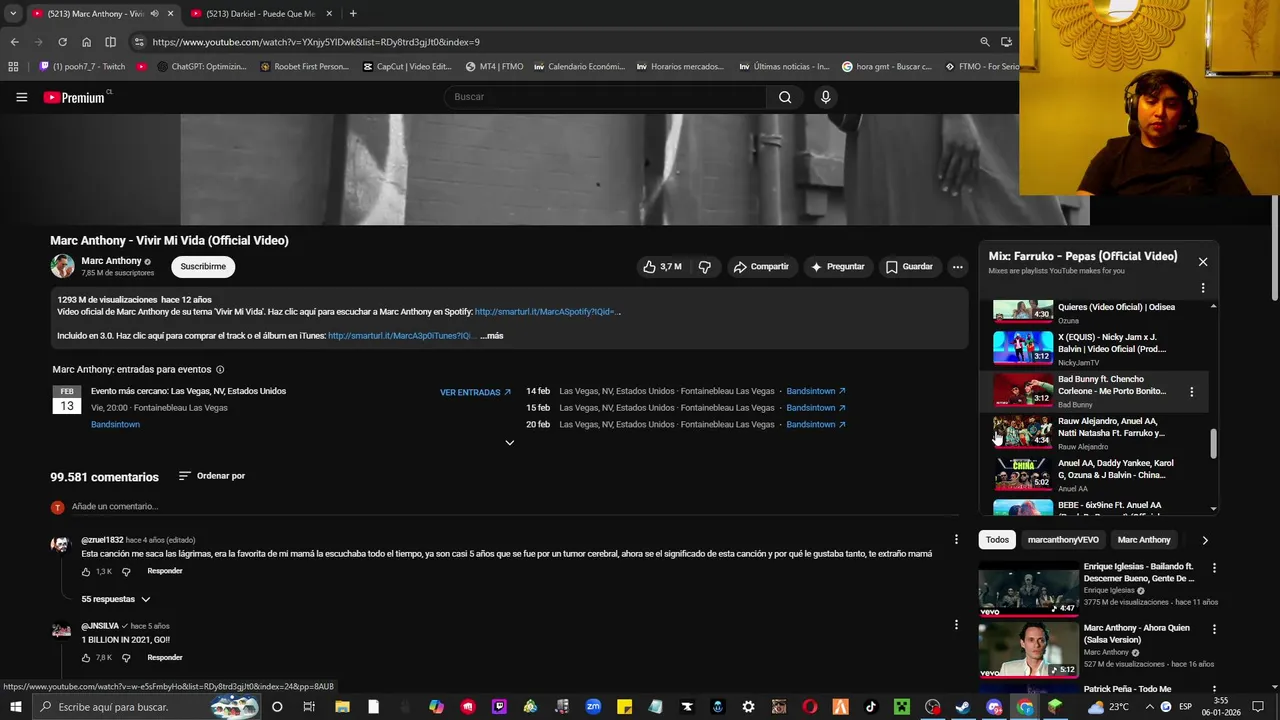Mute the Marc Anthony tab audio icon
The height and width of the screenshot is (720, 1280).
click(154, 14)
